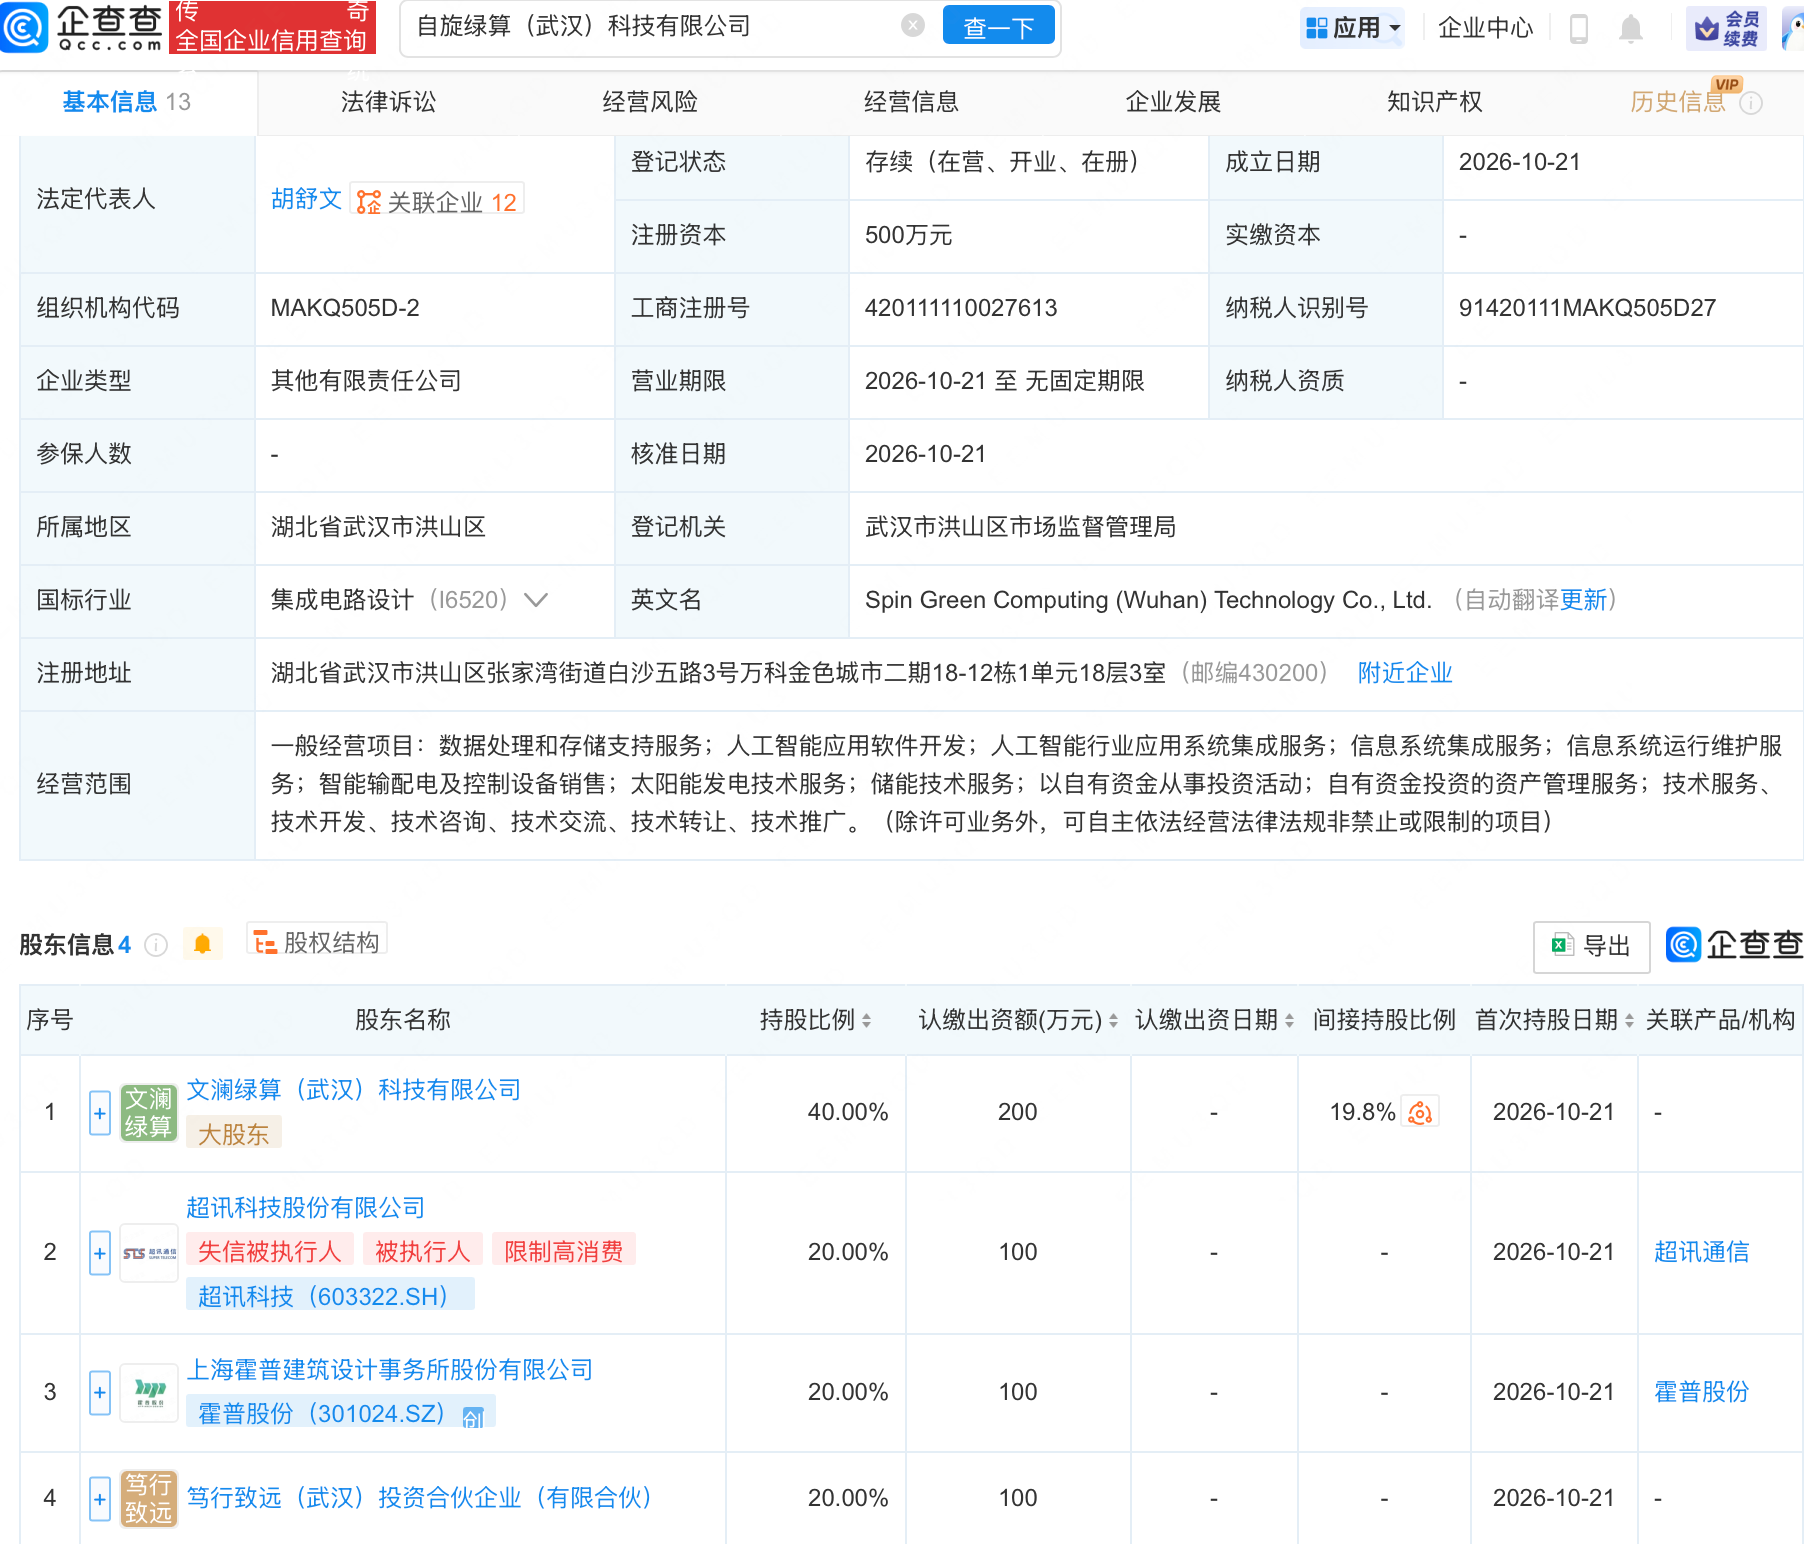
Task: Select registration number 420111110027613
Action: [x=961, y=308]
